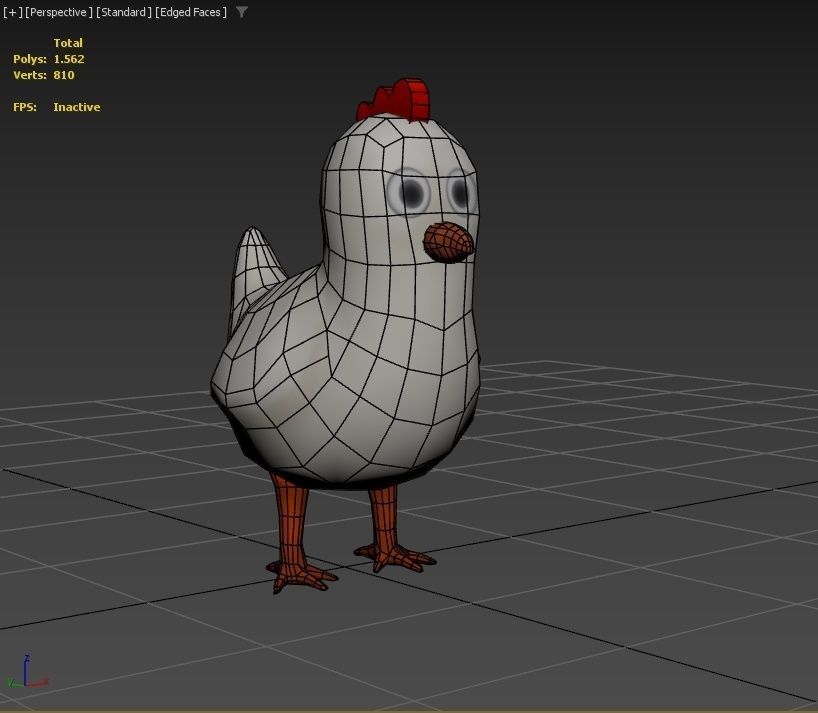
Task: Click the front orange foot
Action: coord(301,576)
